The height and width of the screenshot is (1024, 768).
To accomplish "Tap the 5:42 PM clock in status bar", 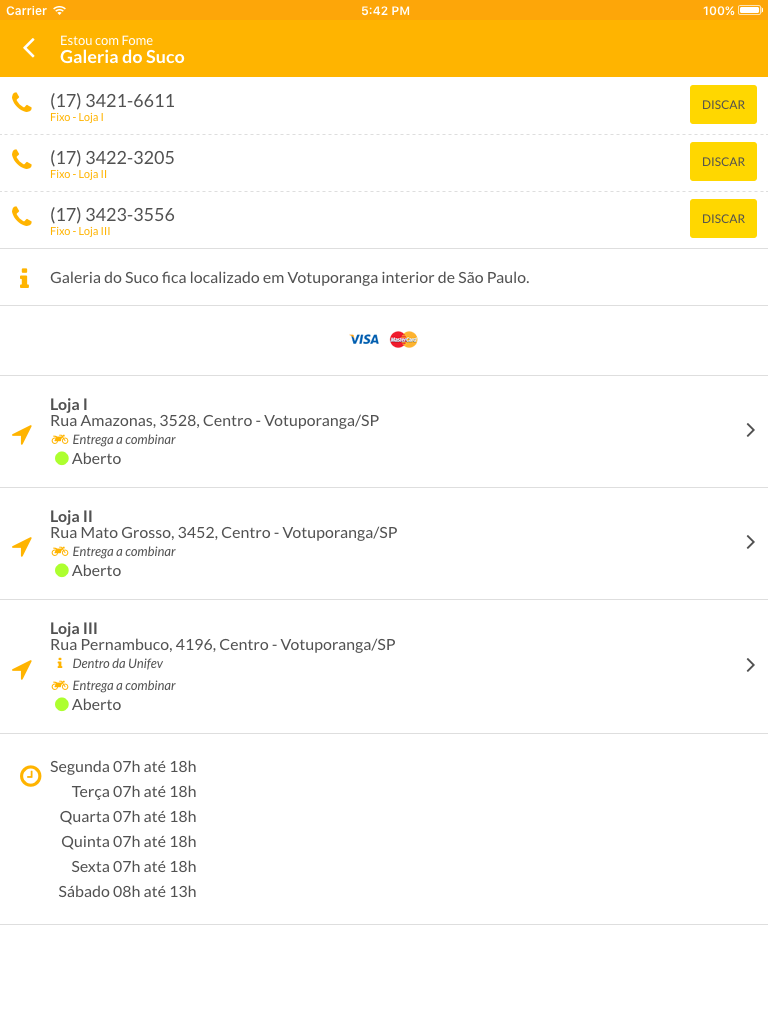I will tap(385, 10).
